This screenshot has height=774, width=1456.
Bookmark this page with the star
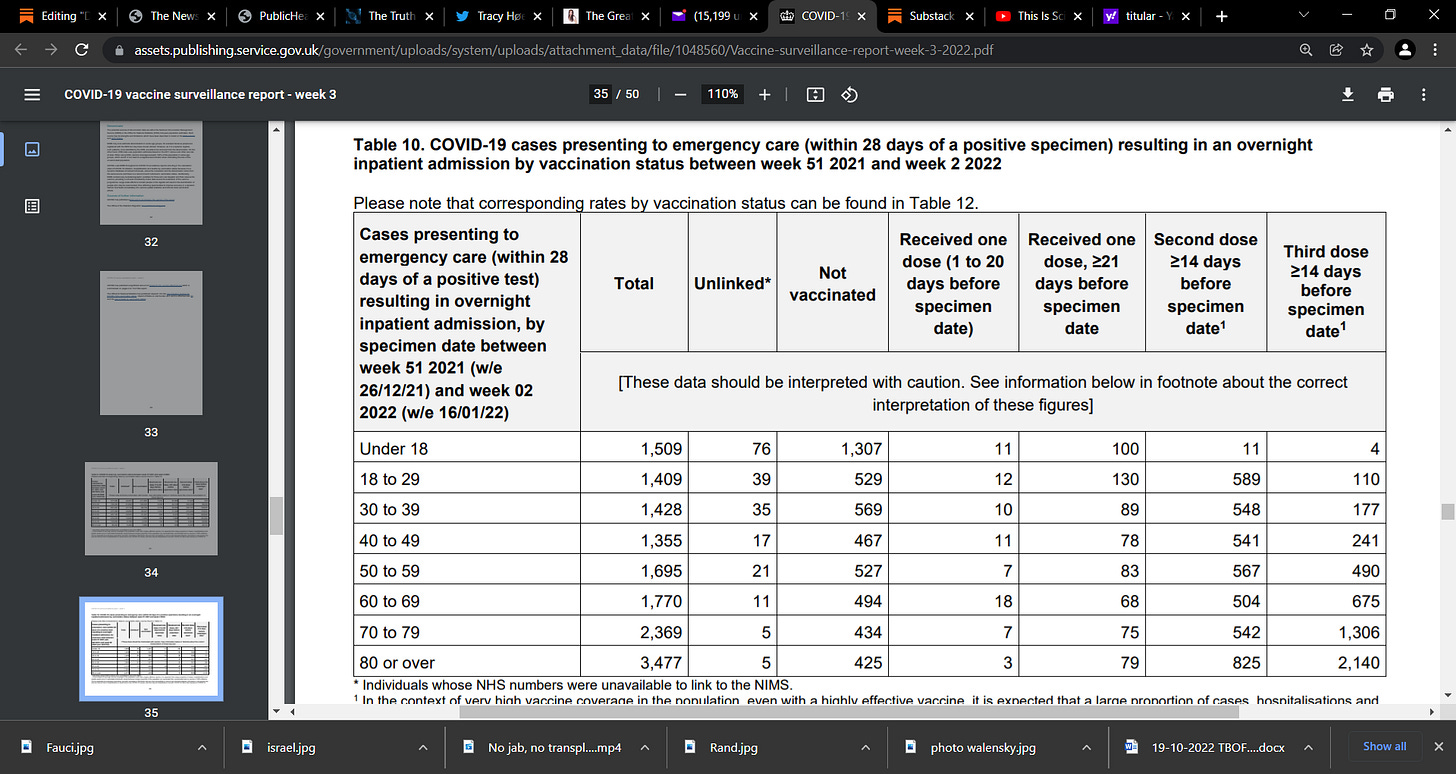1366,49
